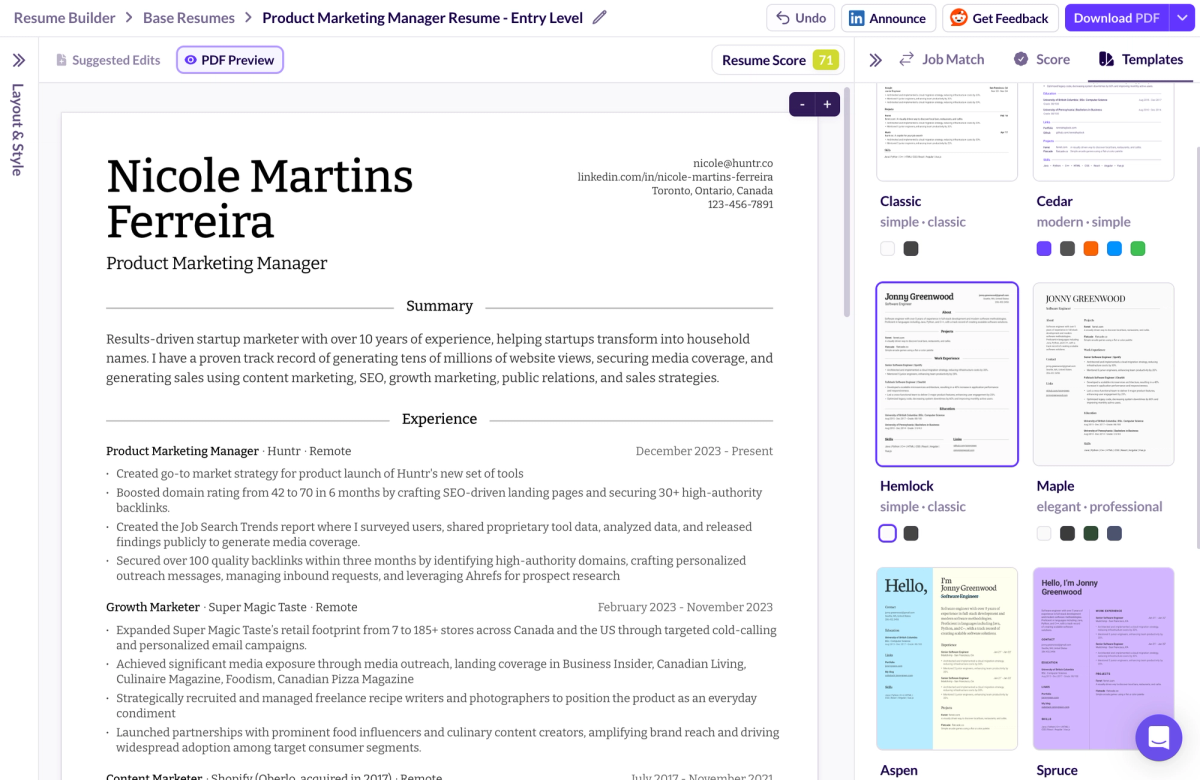1200x780 pixels.
Task: Click Get Feedback with Reddit icon
Action: (x=1000, y=18)
